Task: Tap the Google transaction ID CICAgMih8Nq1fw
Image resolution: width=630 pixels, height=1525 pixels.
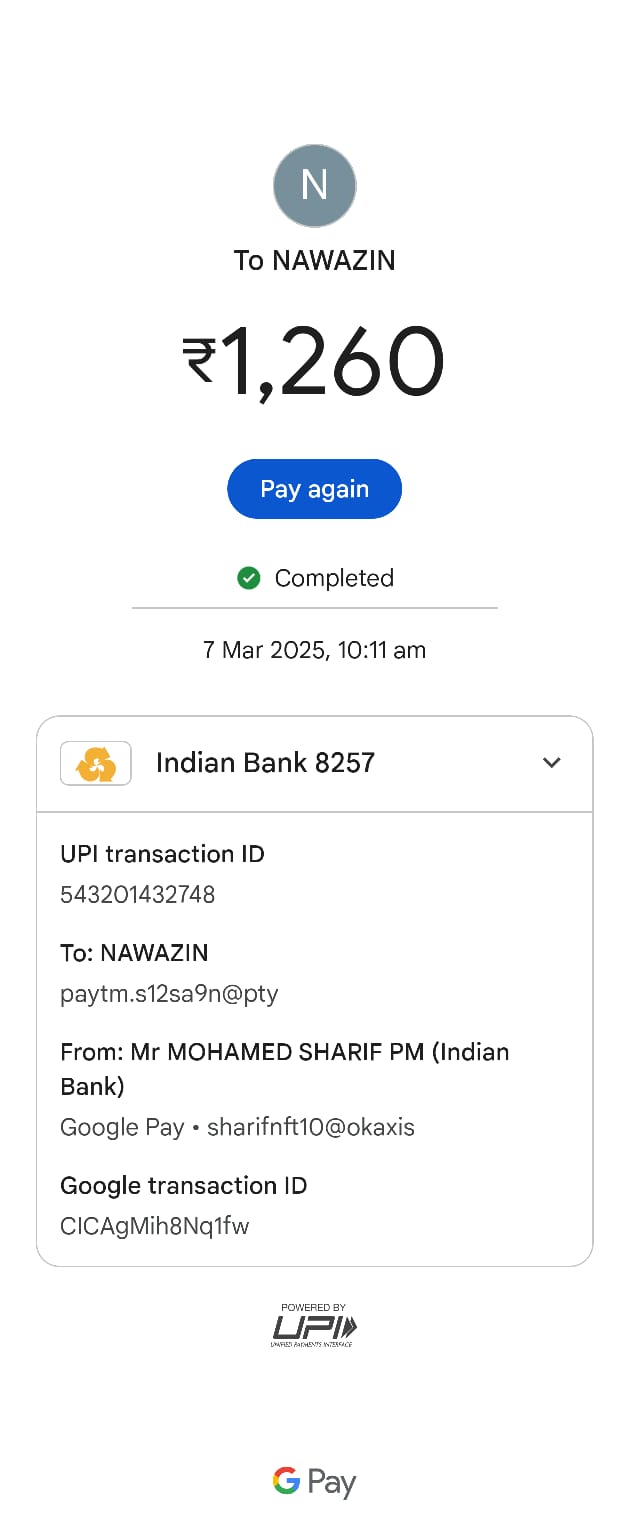Action: pos(155,1225)
